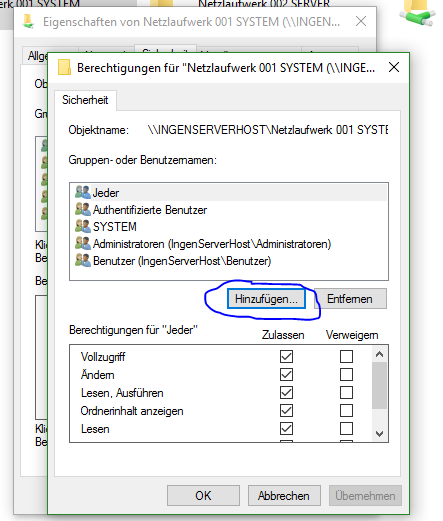Click folder icon in Berechtigungen title bar

tap(64, 67)
